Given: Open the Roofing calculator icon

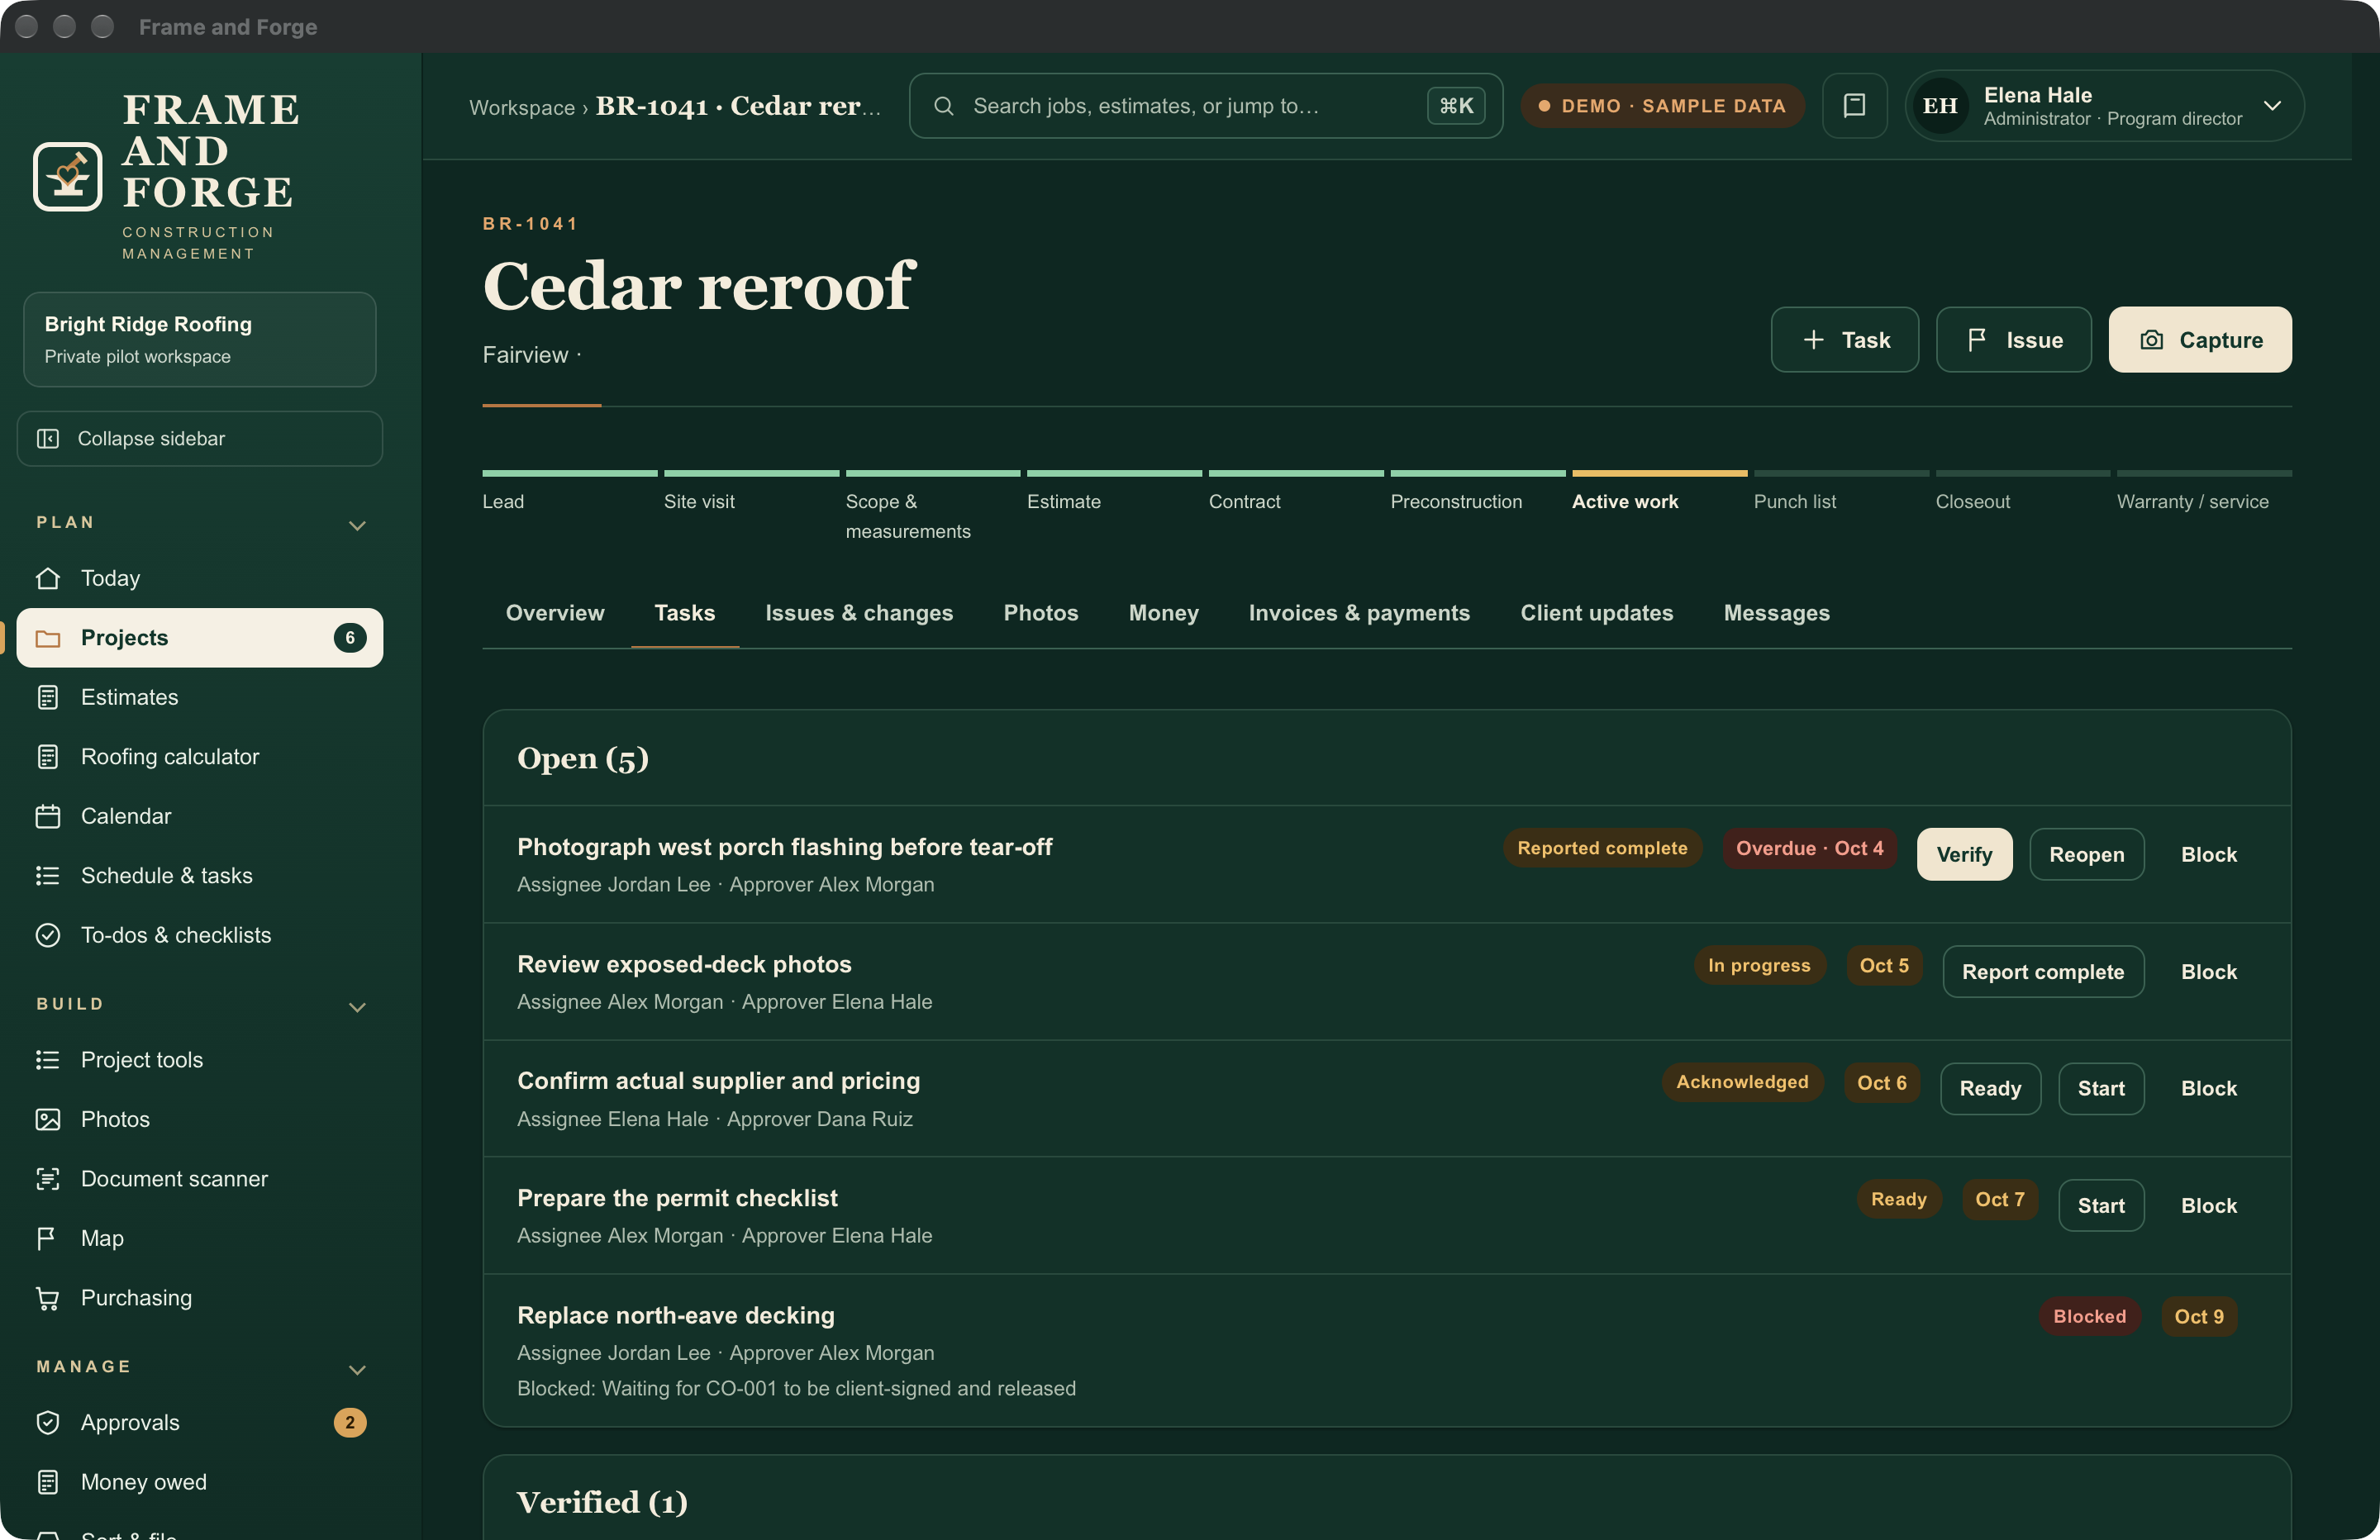Looking at the screenshot, I should click(48, 757).
